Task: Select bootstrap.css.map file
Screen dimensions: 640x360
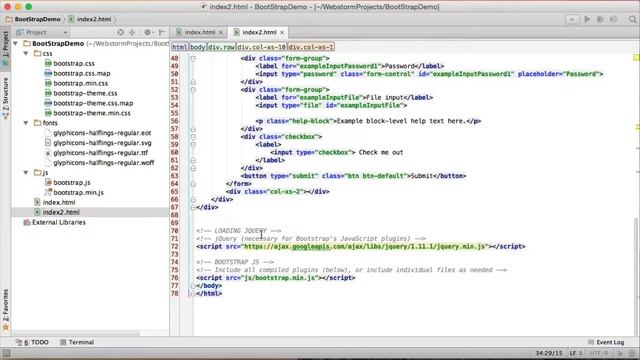Action: pyautogui.click(x=82, y=73)
